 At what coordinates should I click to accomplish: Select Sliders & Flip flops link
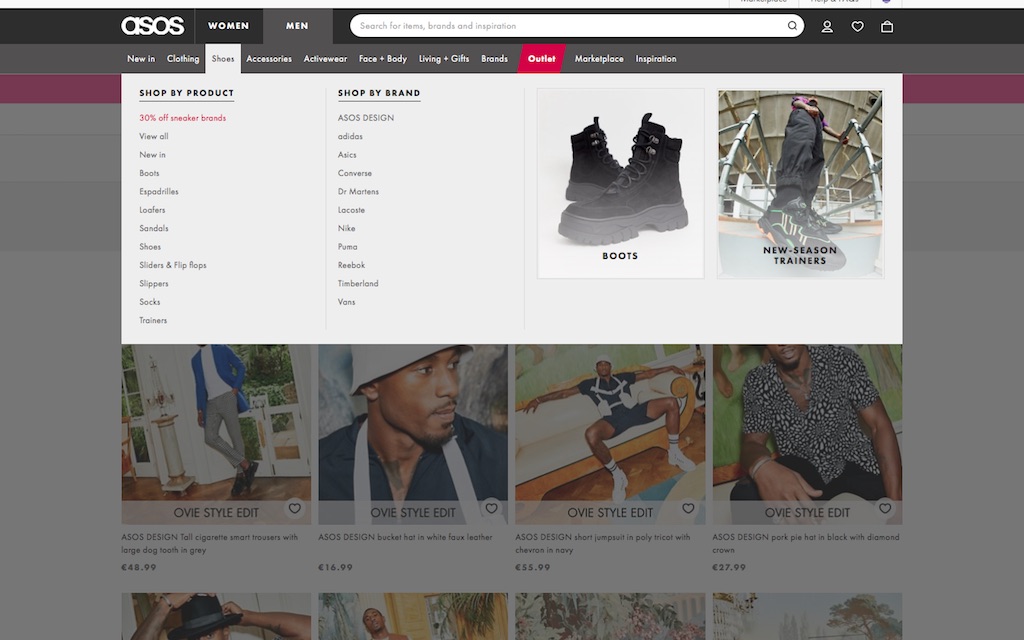pos(172,265)
